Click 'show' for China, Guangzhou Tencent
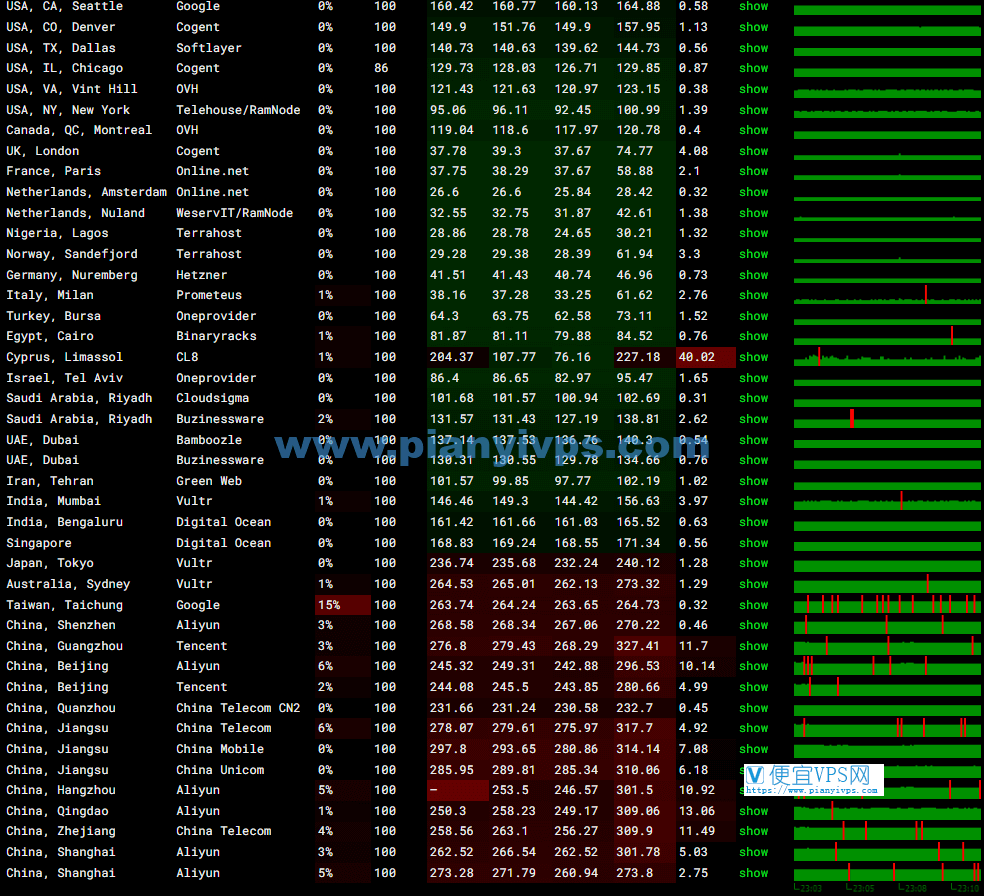Viewport: 984px width, 896px height. pyautogui.click(x=753, y=646)
